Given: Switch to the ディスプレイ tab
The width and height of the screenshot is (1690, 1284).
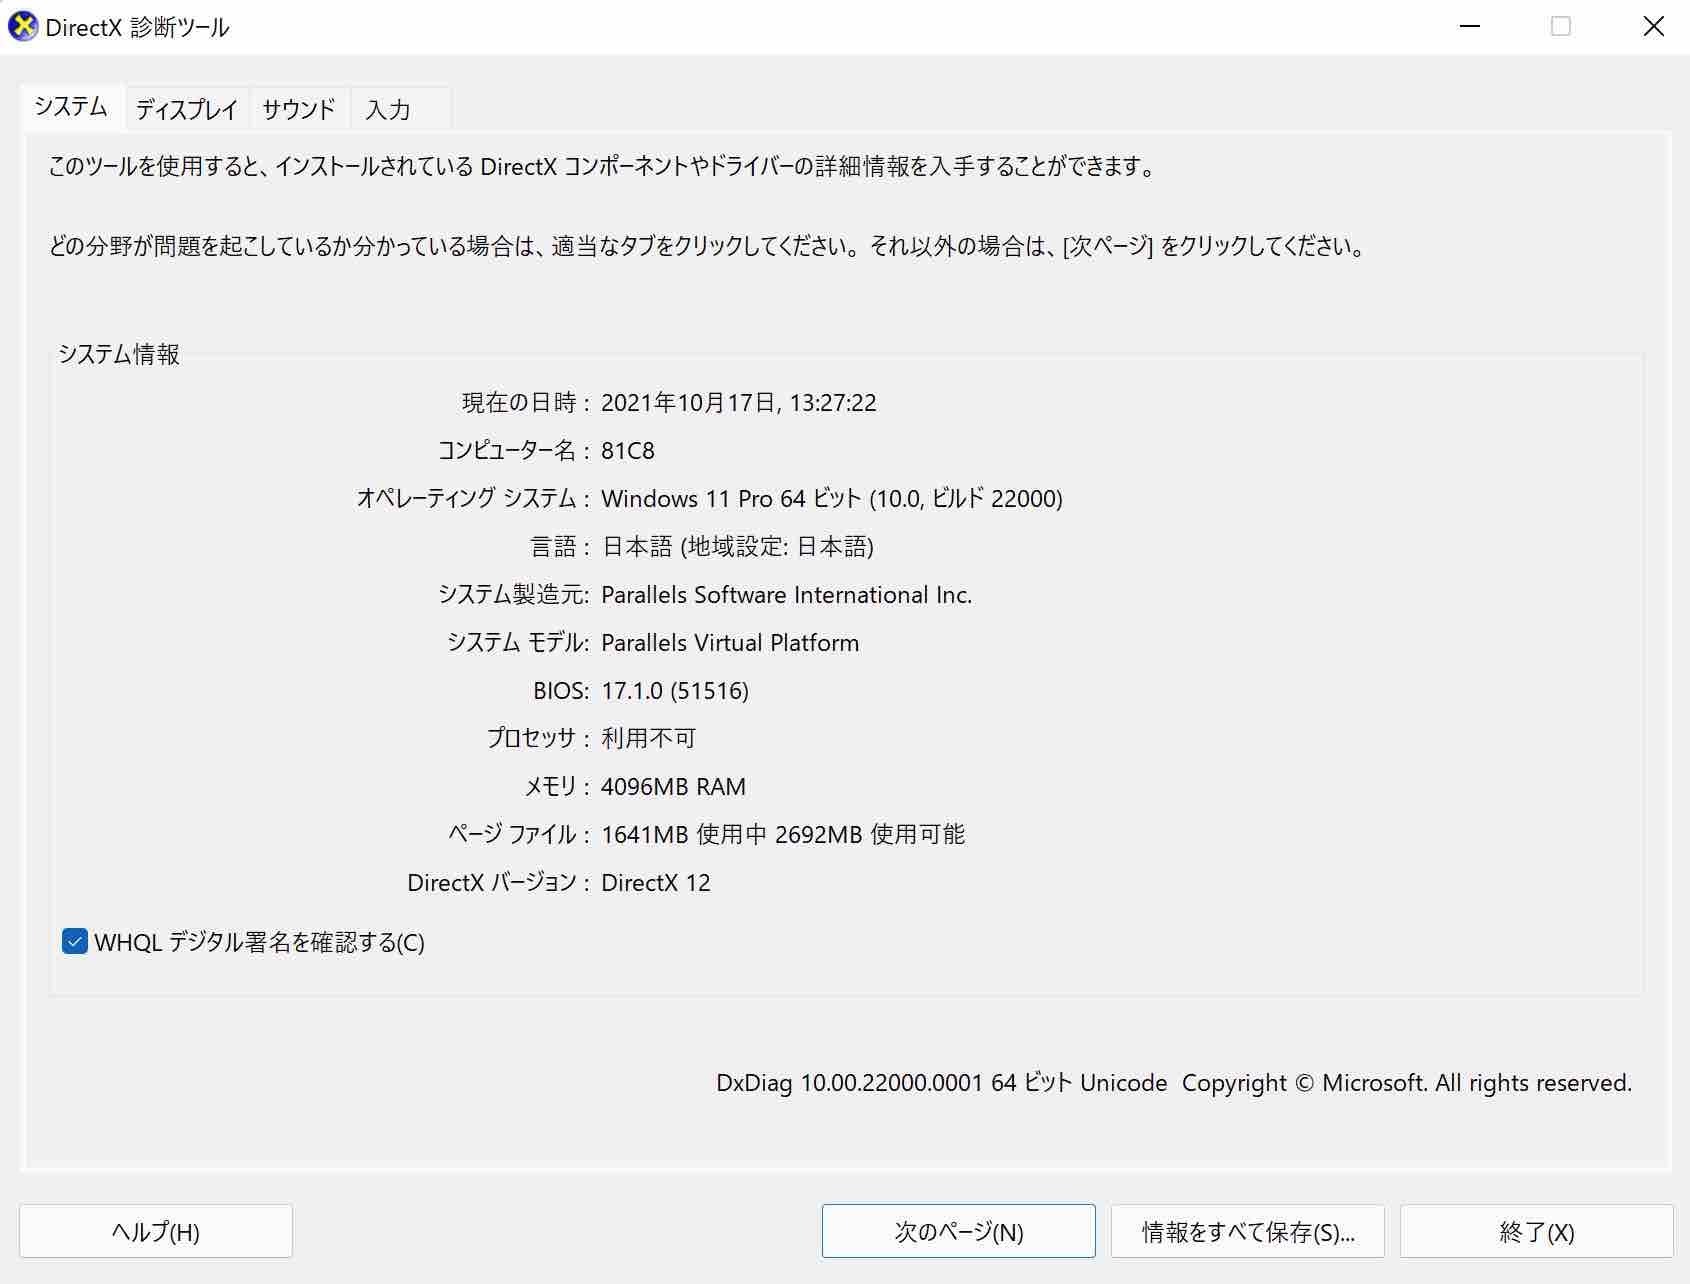Looking at the screenshot, I should (187, 109).
